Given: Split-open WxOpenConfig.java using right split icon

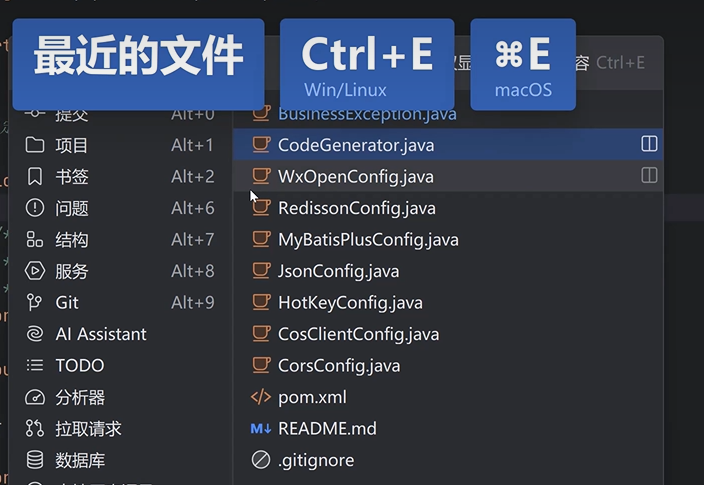Looking at the screenshot, I should (649, 176).
